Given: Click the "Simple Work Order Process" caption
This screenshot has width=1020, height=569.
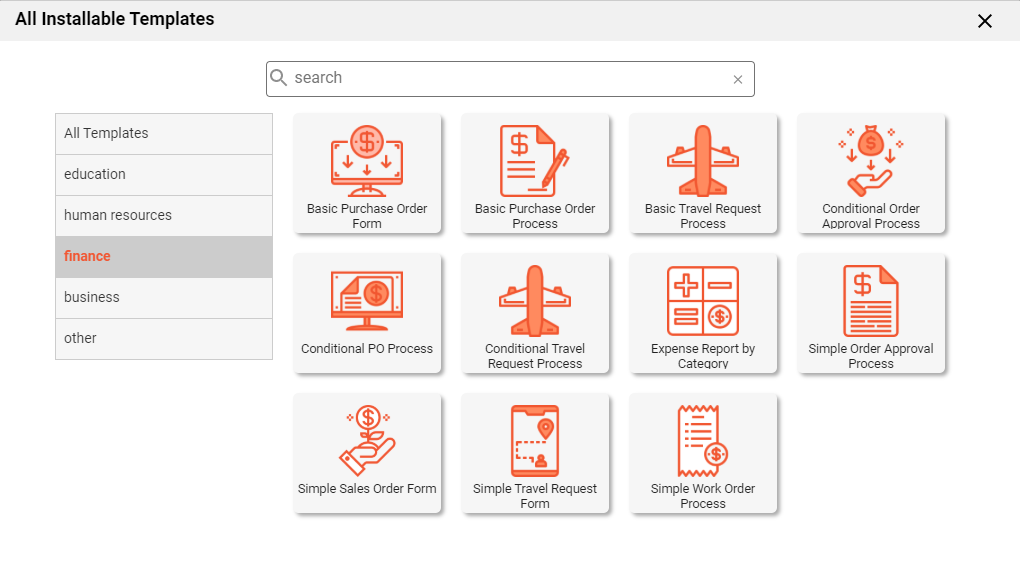Looking at the screenshot, I should [x=703, y=496].
